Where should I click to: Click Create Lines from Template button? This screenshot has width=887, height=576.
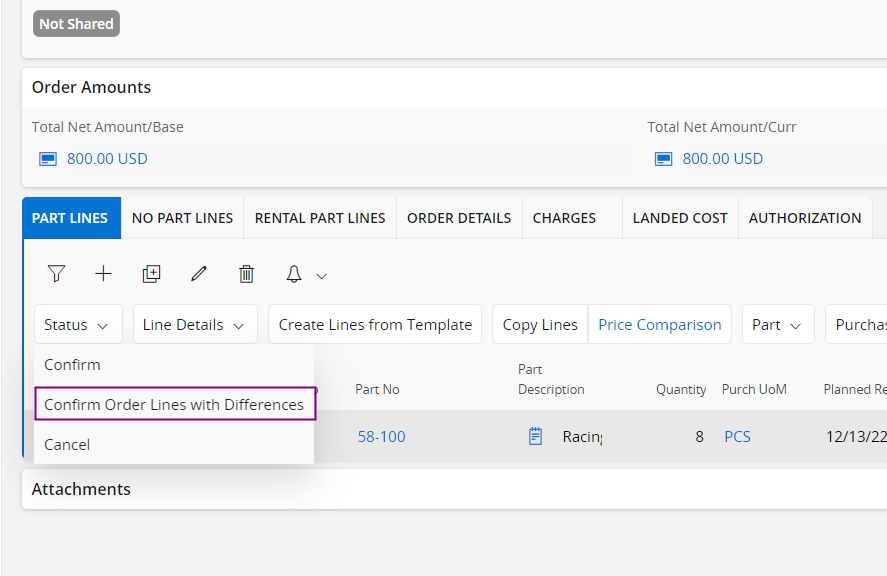click(x=375, y=325)
